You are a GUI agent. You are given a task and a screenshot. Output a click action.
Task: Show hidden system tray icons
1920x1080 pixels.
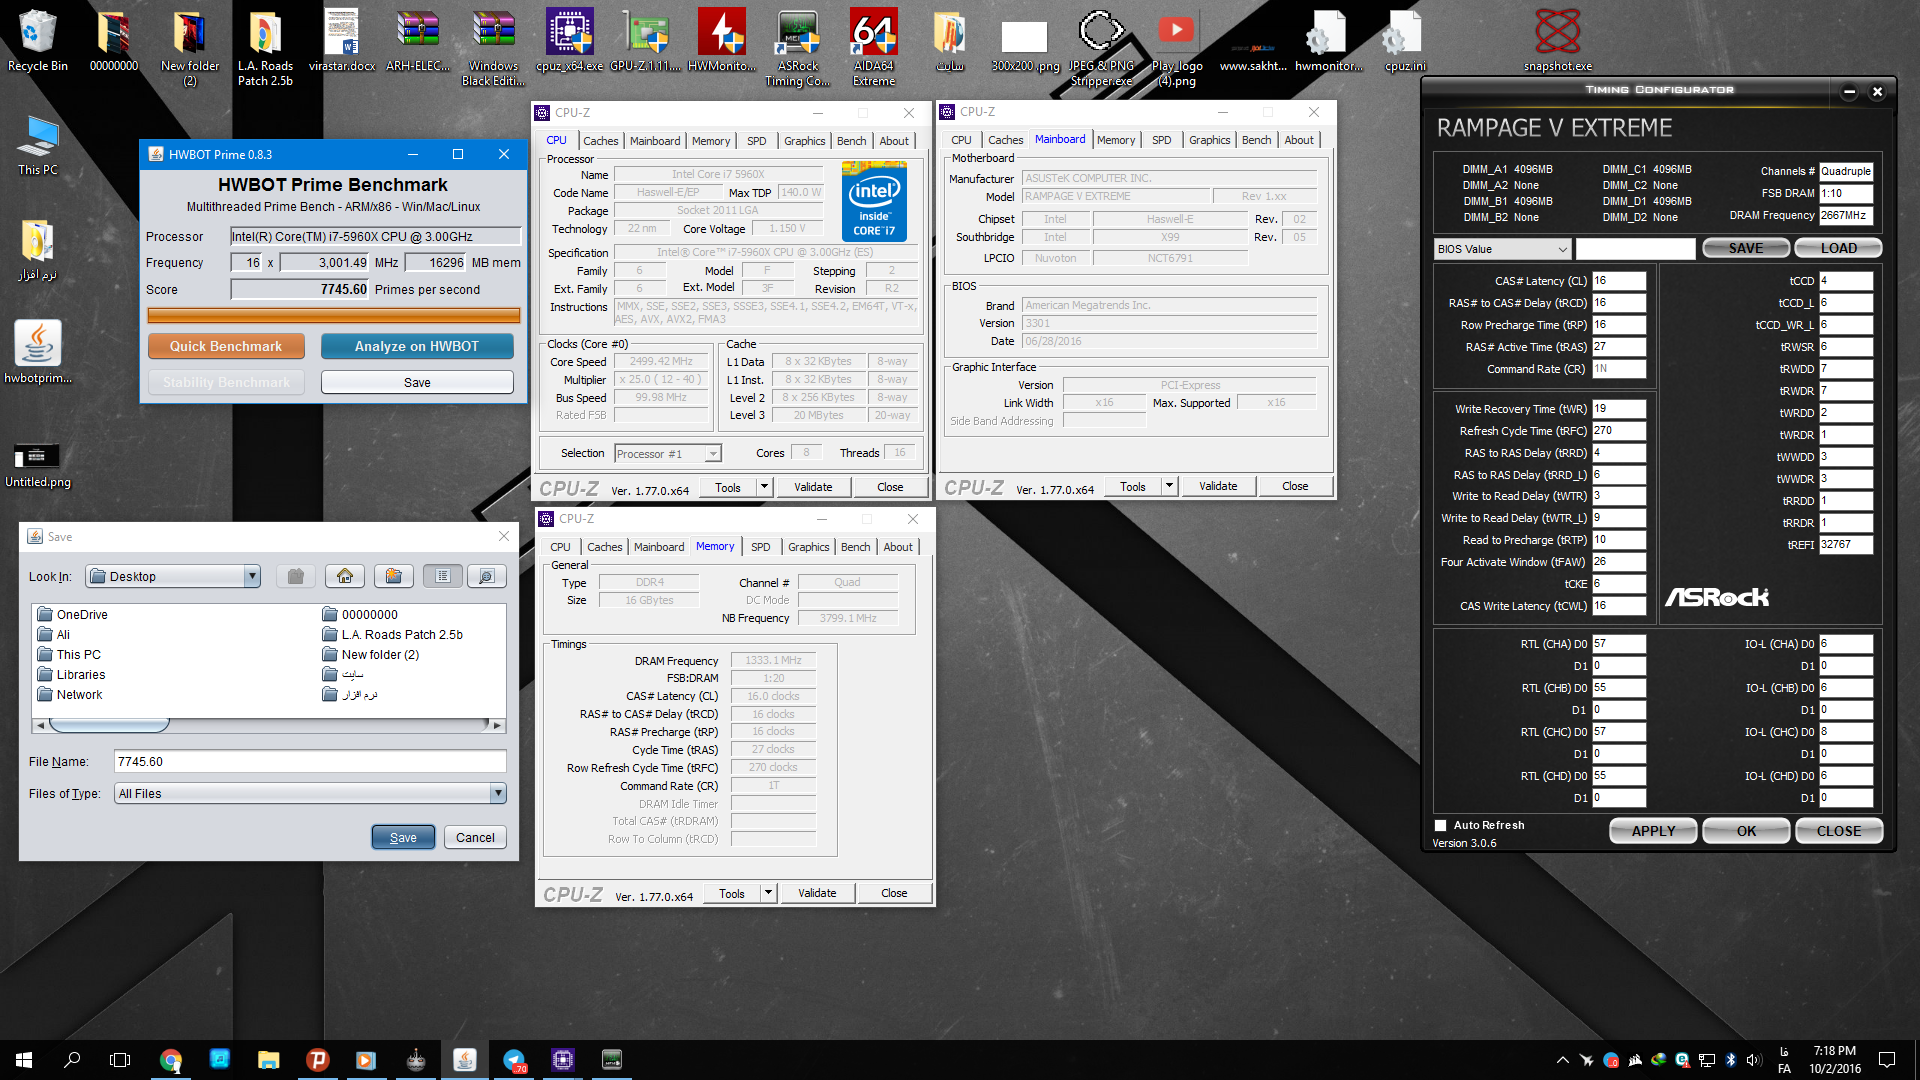pos(1562,1060)
